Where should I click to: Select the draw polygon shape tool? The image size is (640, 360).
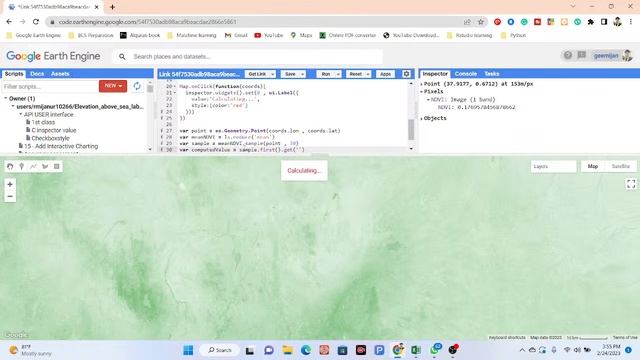tap(45, 167)
